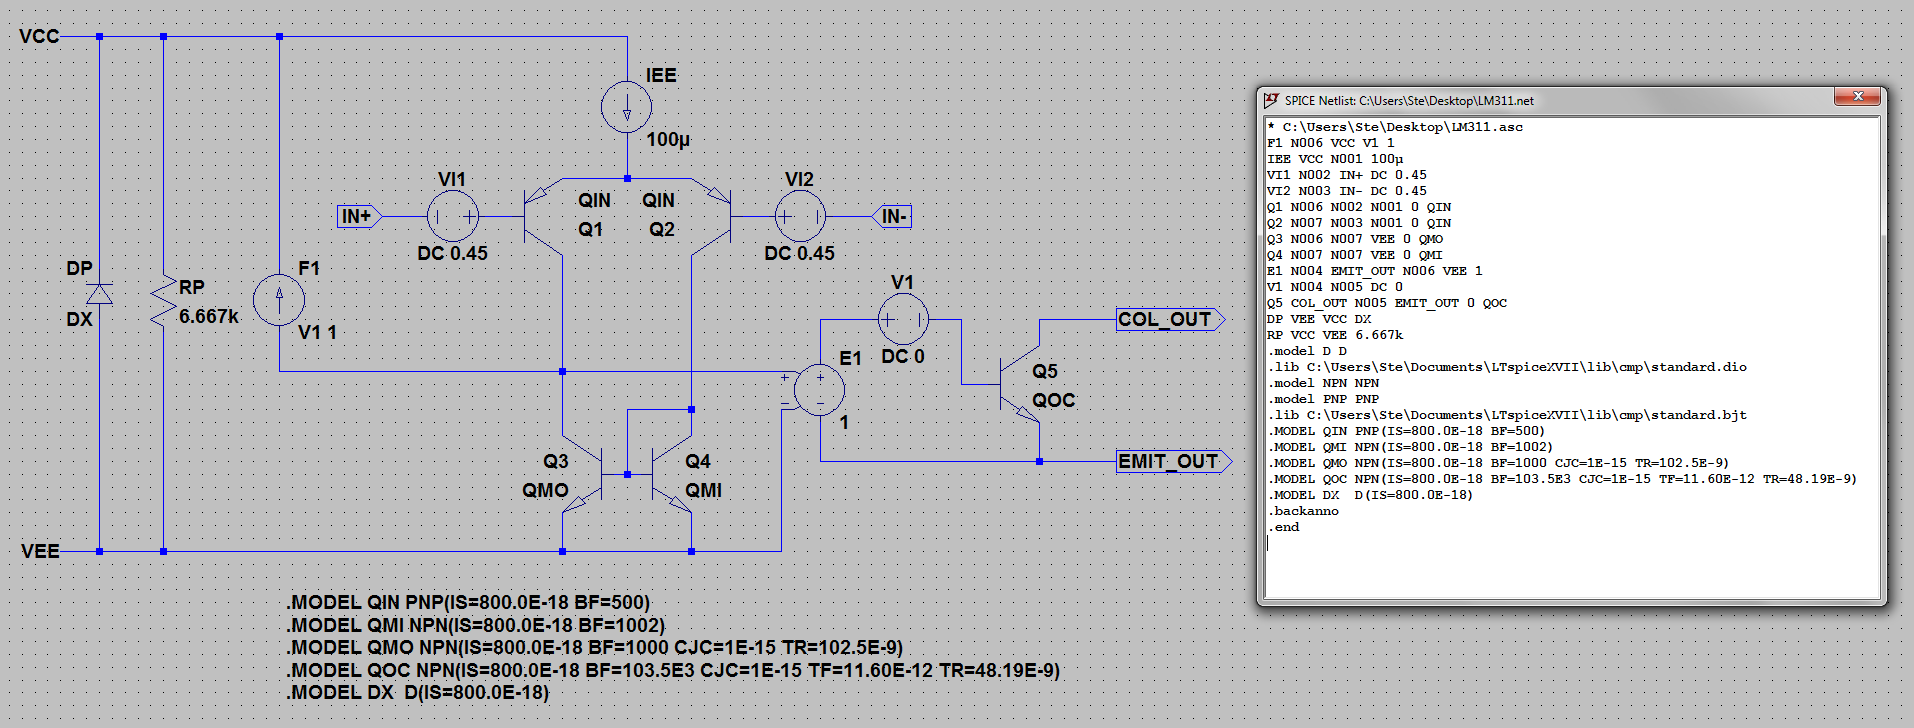Click the QMI model label by Q4
This screenshot has width=1914, height=728.
[703, 490]
